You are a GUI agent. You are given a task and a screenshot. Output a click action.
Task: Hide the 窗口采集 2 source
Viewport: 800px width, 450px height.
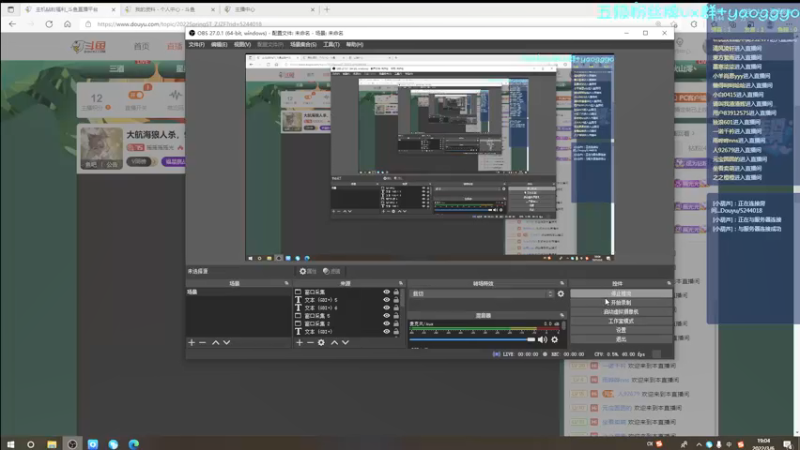[386, 323]
